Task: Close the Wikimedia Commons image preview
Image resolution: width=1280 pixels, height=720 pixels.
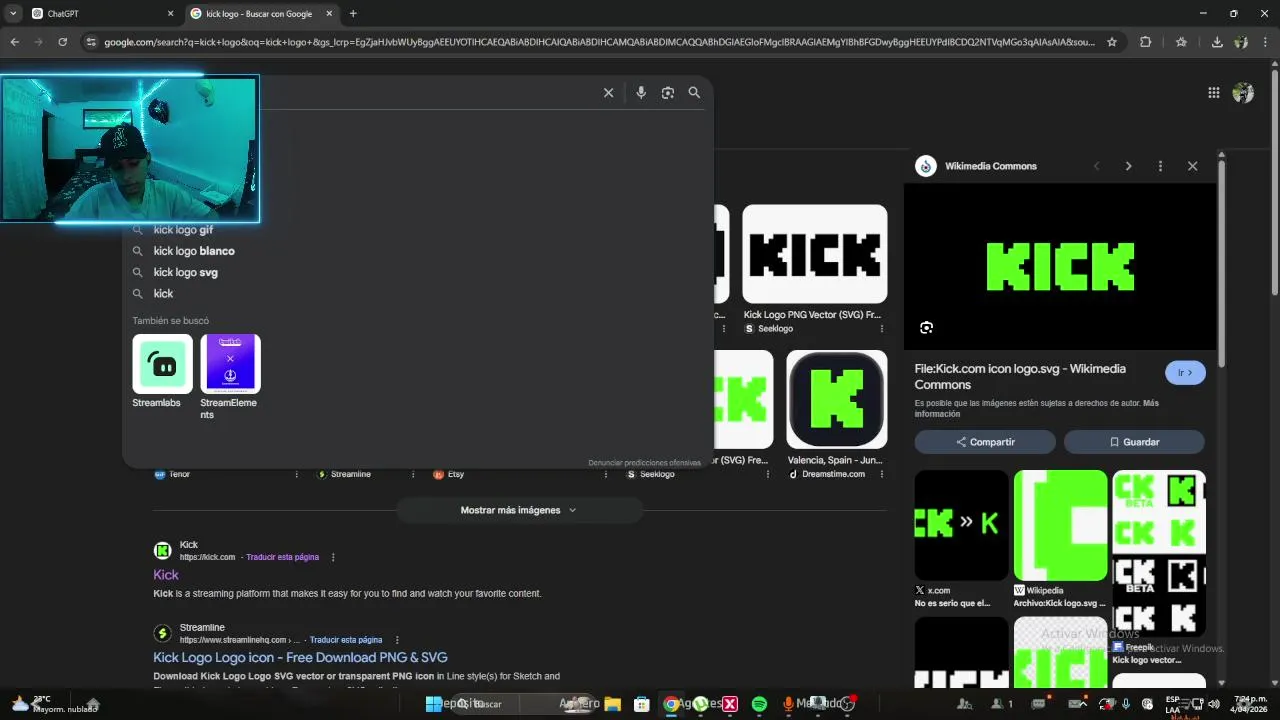Action: click(x=1192, y=166)
